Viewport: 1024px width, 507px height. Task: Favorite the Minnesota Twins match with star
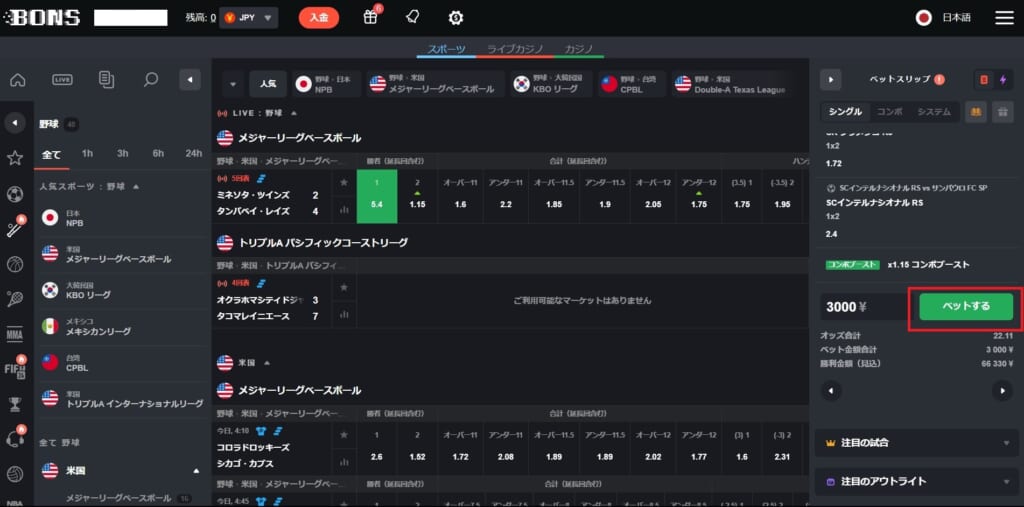pyautogui.click(x=344, y=182)
